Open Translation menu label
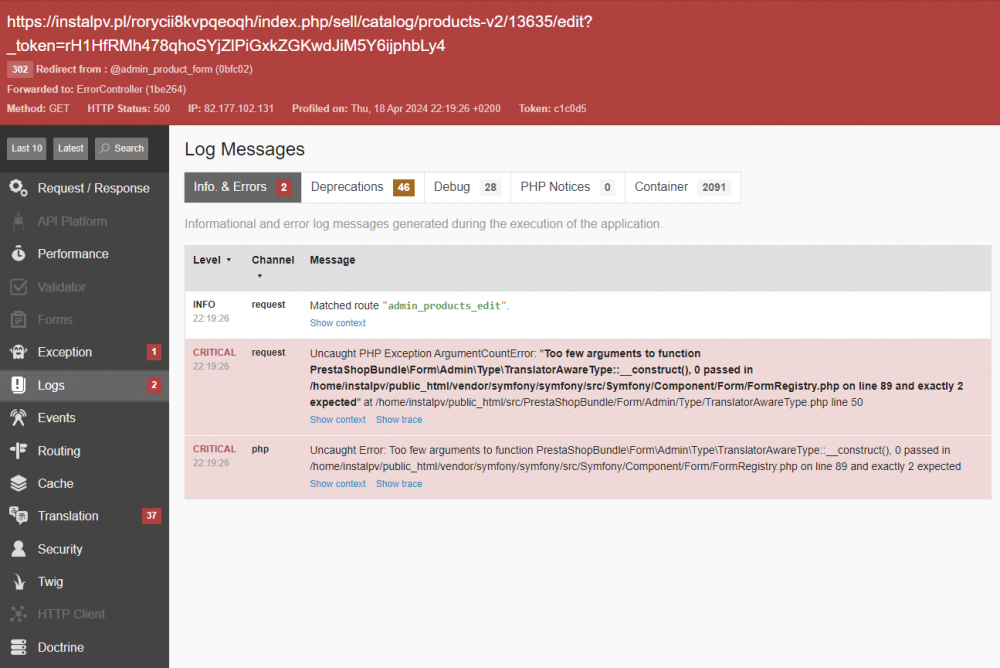Screen dimensions: 1000x668 [x=68, y=516]
